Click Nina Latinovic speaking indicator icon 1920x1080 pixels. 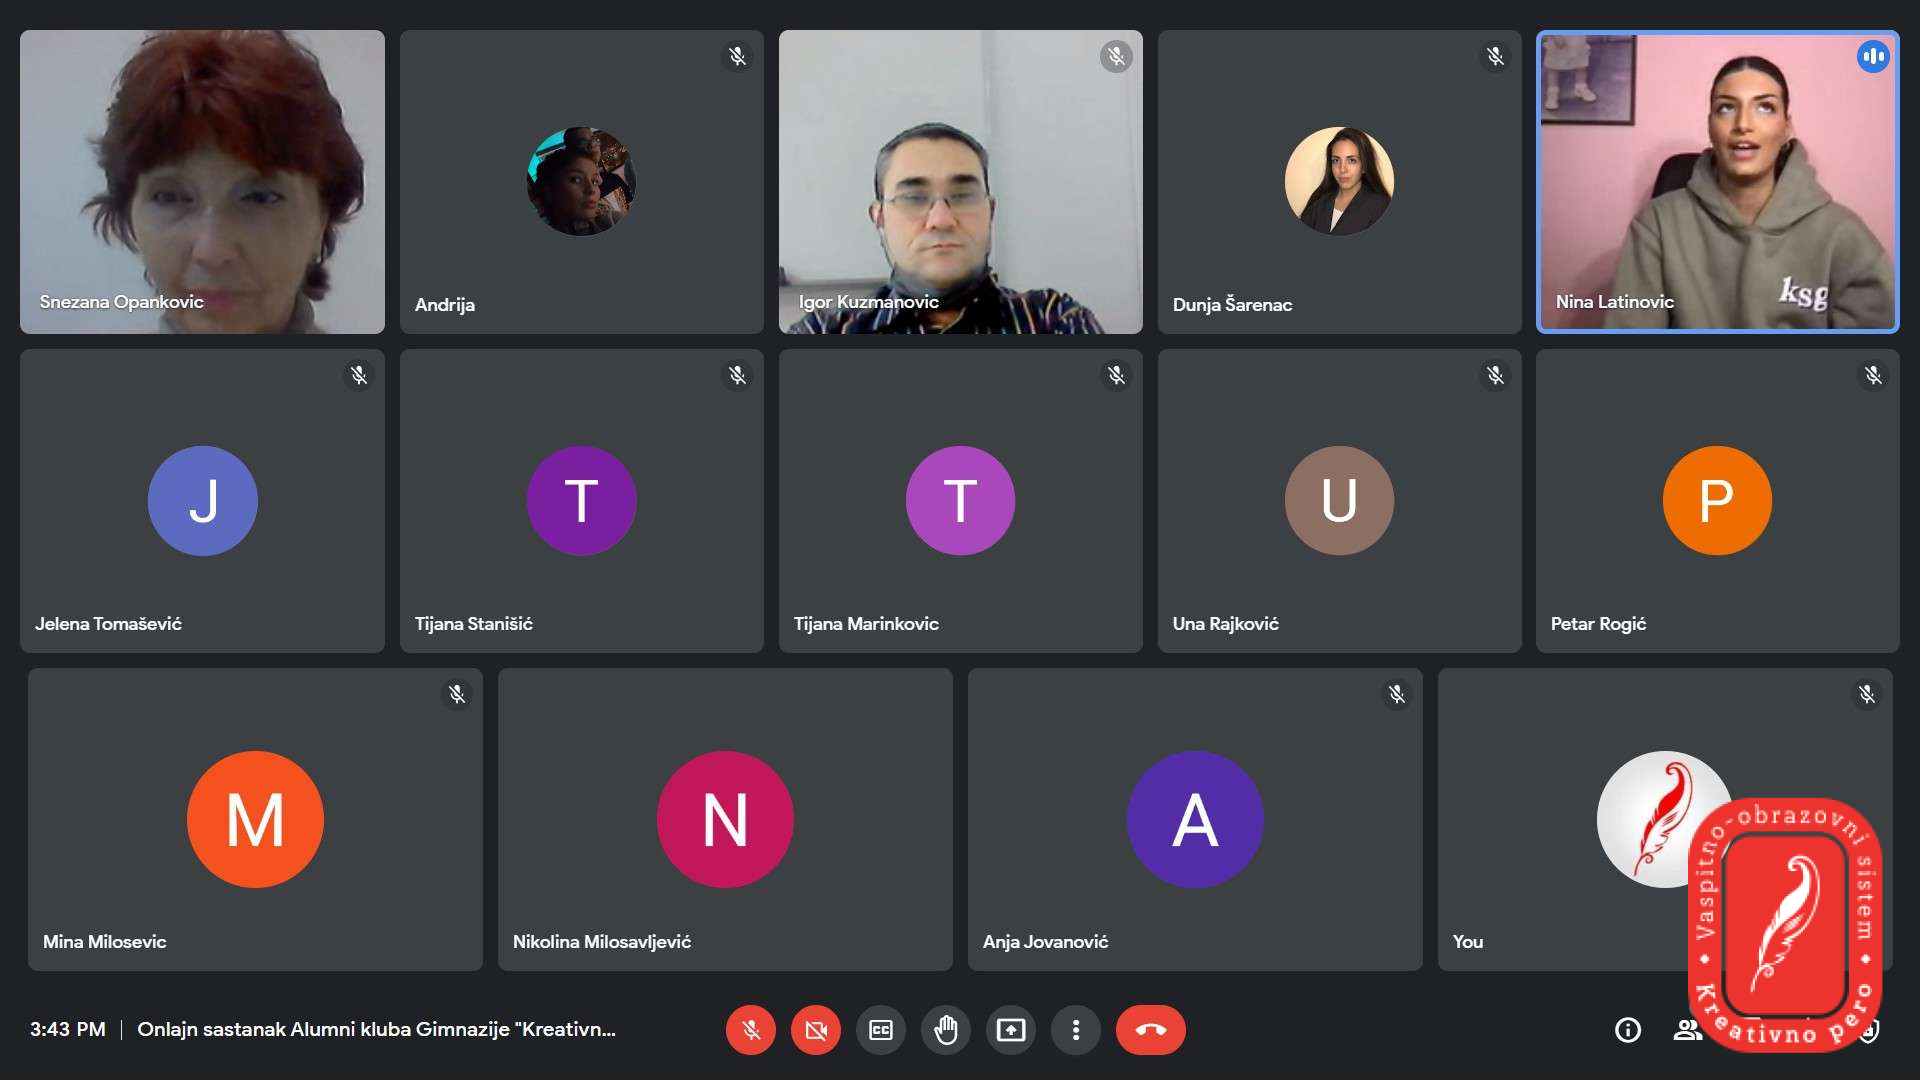click(x=1873, y=57)
